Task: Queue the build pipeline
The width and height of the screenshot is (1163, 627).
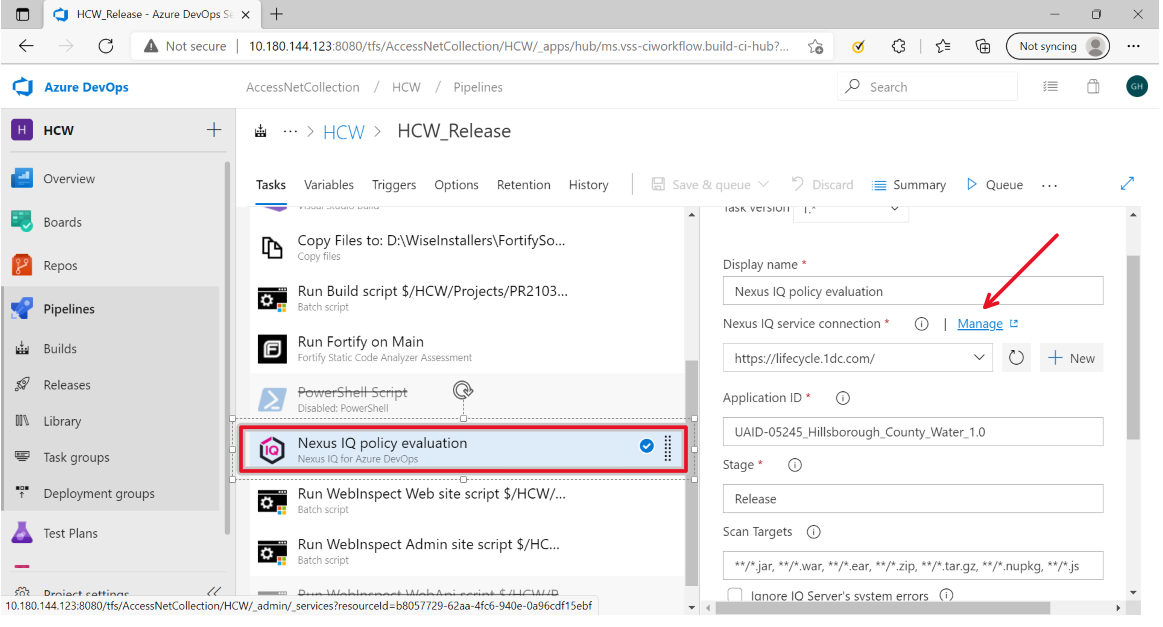Action: click(995, 185)
